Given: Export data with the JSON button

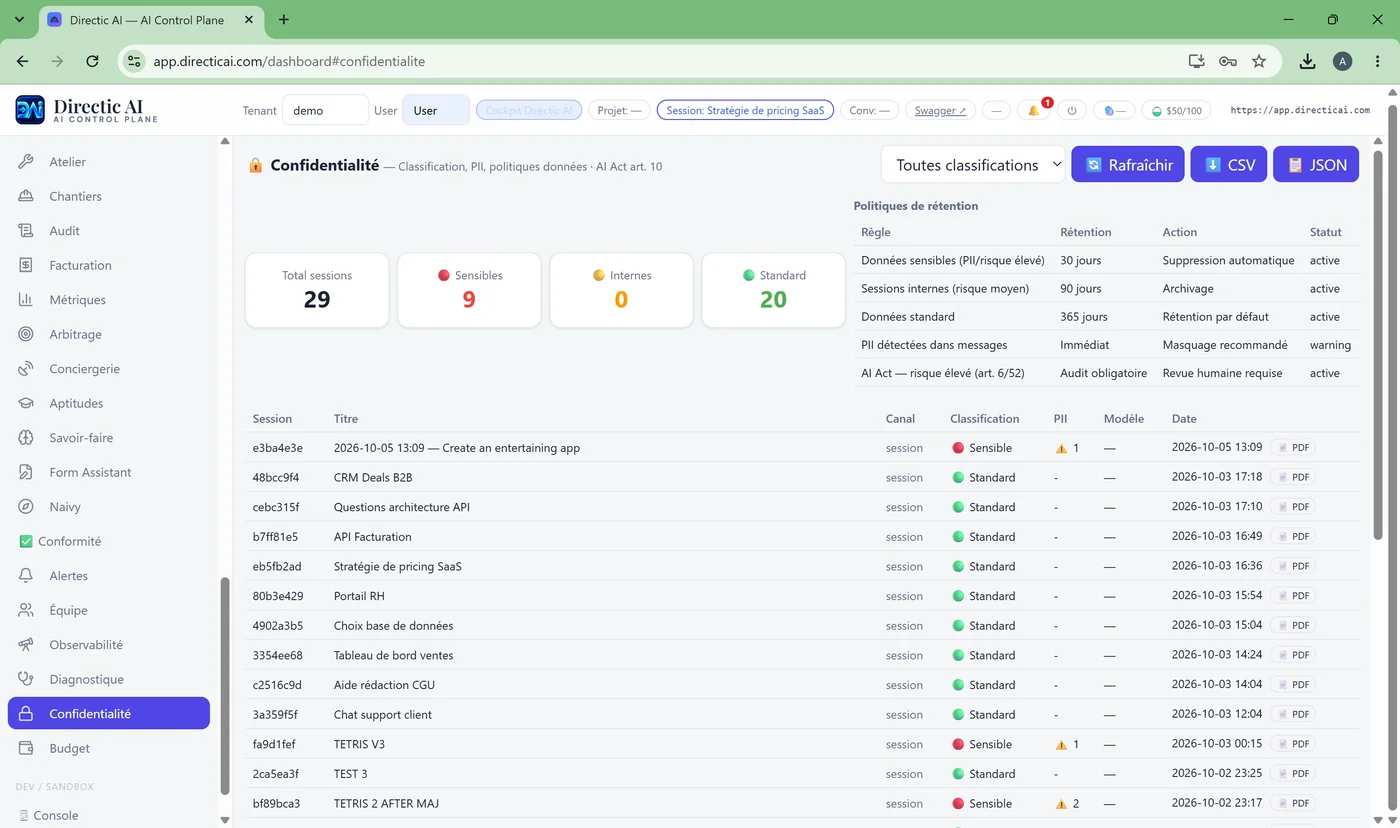Looking at the screenshot, I should point(1316,165).
